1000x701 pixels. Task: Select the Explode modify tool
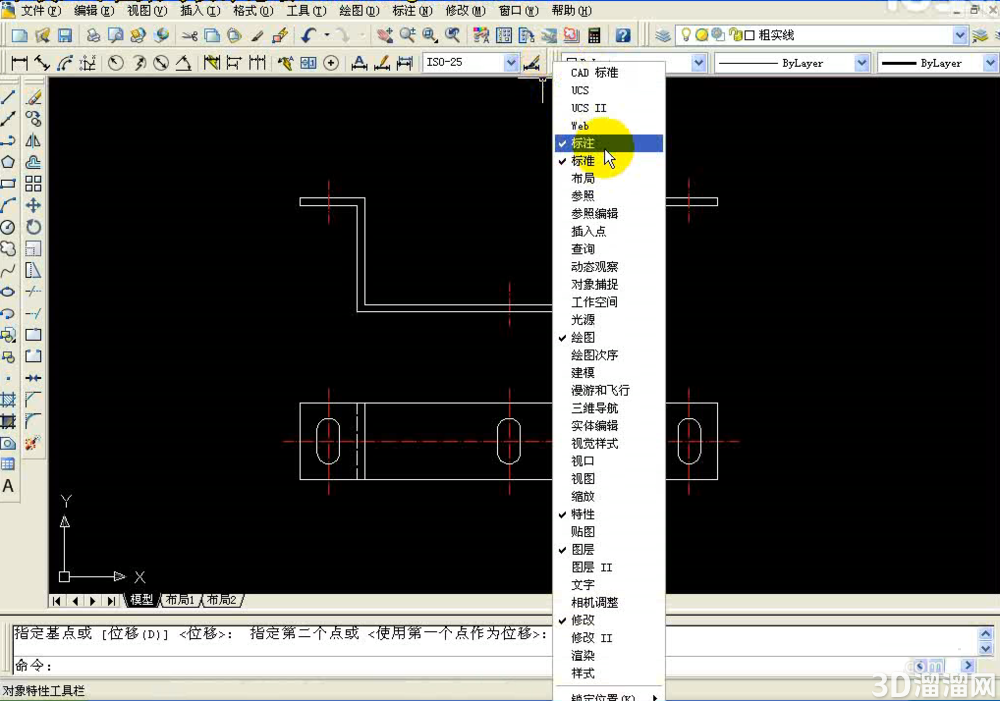(33, 442)
